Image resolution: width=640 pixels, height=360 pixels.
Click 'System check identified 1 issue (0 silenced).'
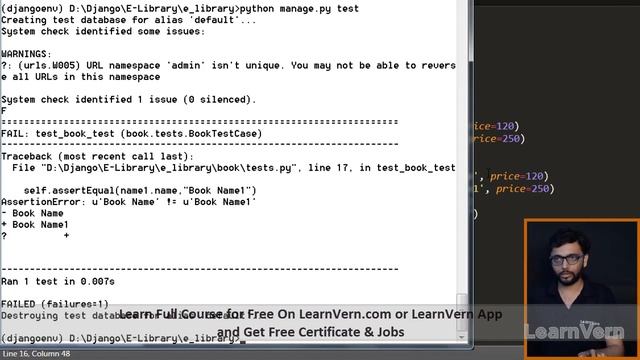pos(129,100)
